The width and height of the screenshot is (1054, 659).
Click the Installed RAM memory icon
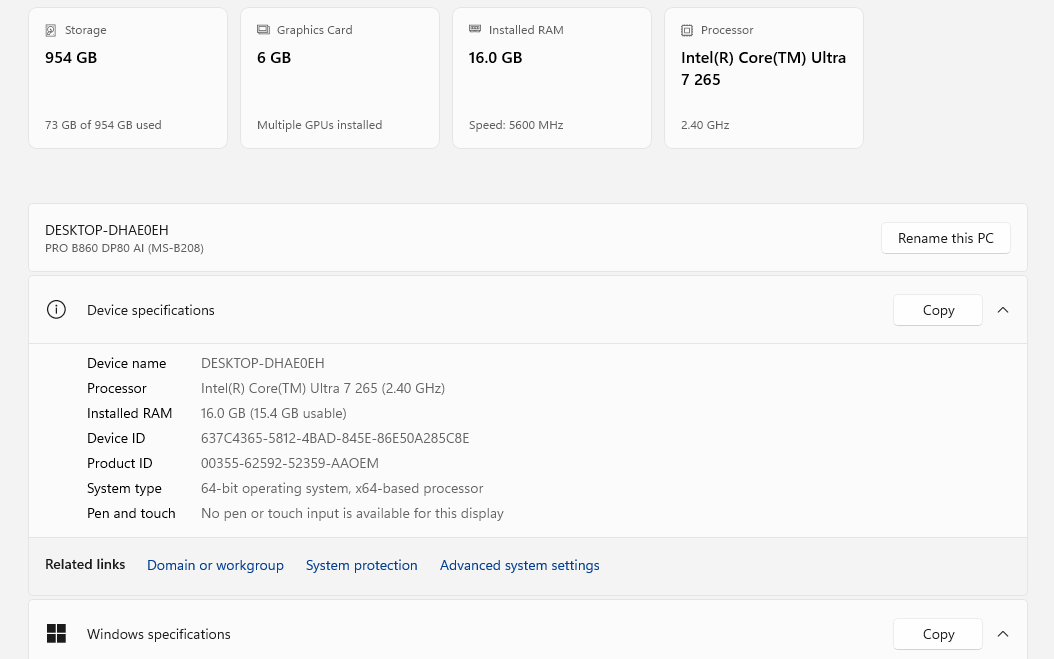click(475, 30)
